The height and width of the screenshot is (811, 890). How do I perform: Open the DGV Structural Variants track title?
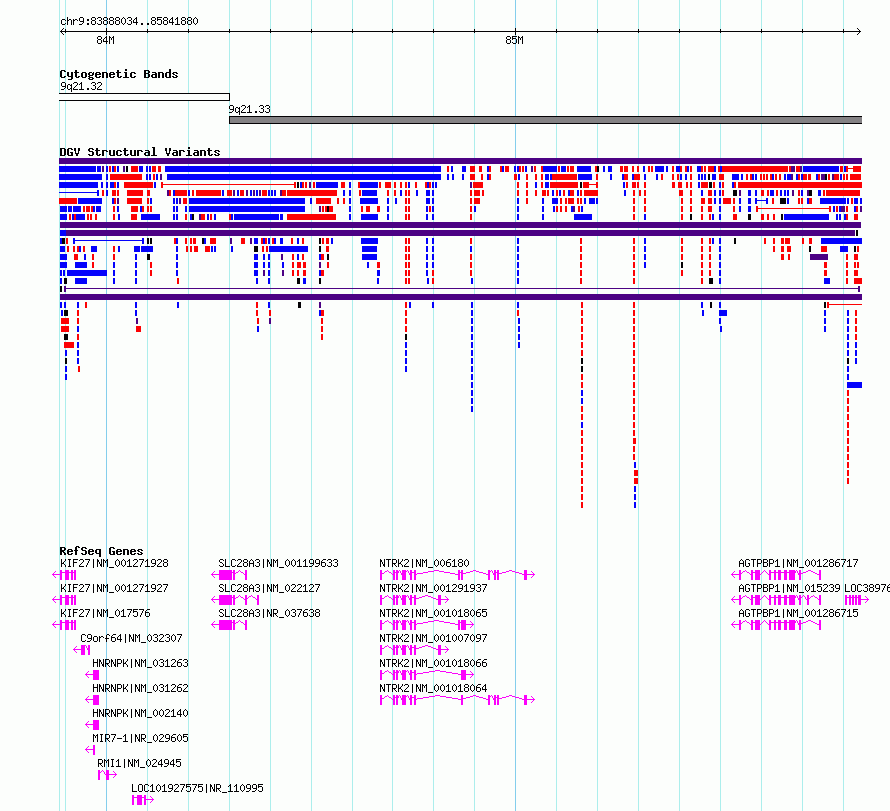140,152
